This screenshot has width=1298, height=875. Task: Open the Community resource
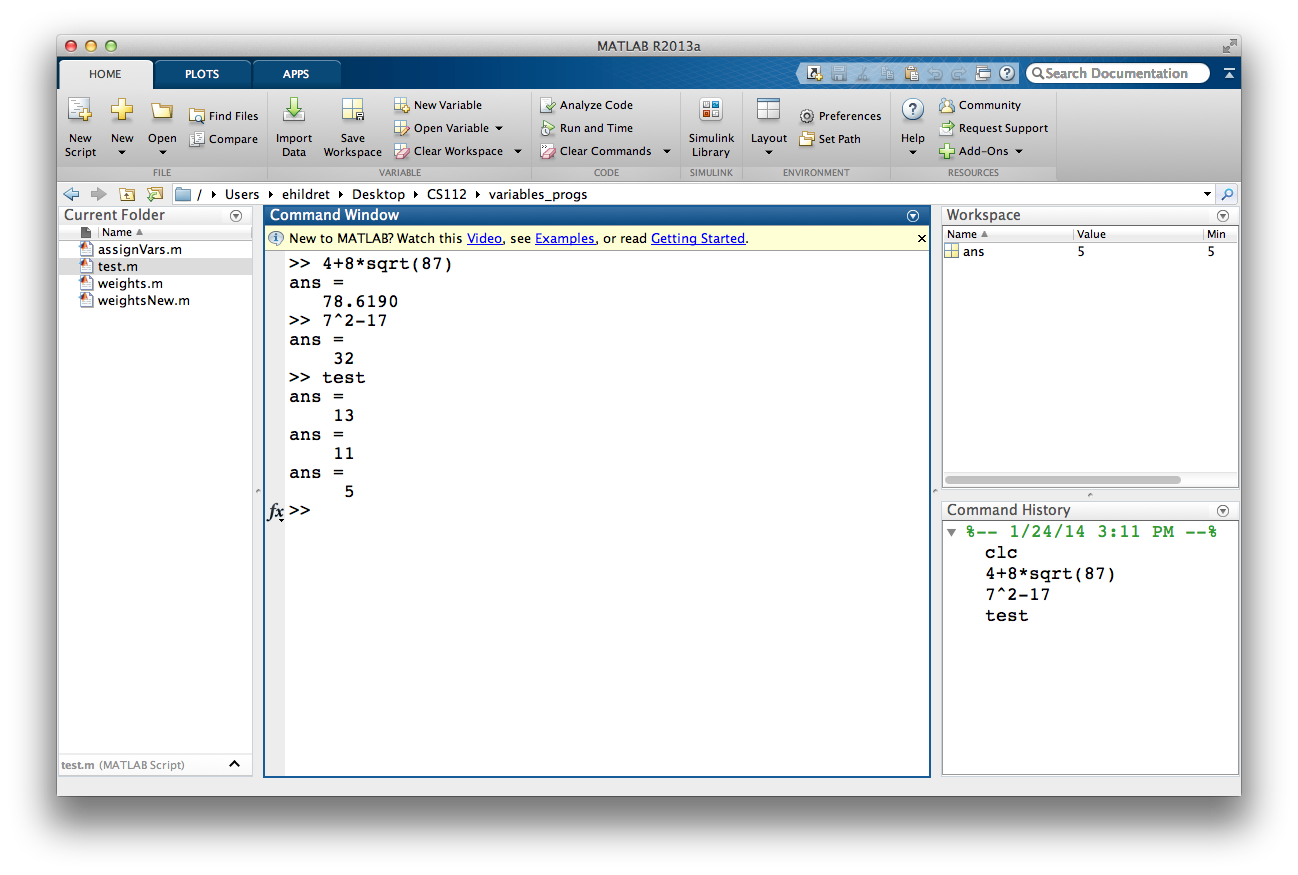(980, 105)
